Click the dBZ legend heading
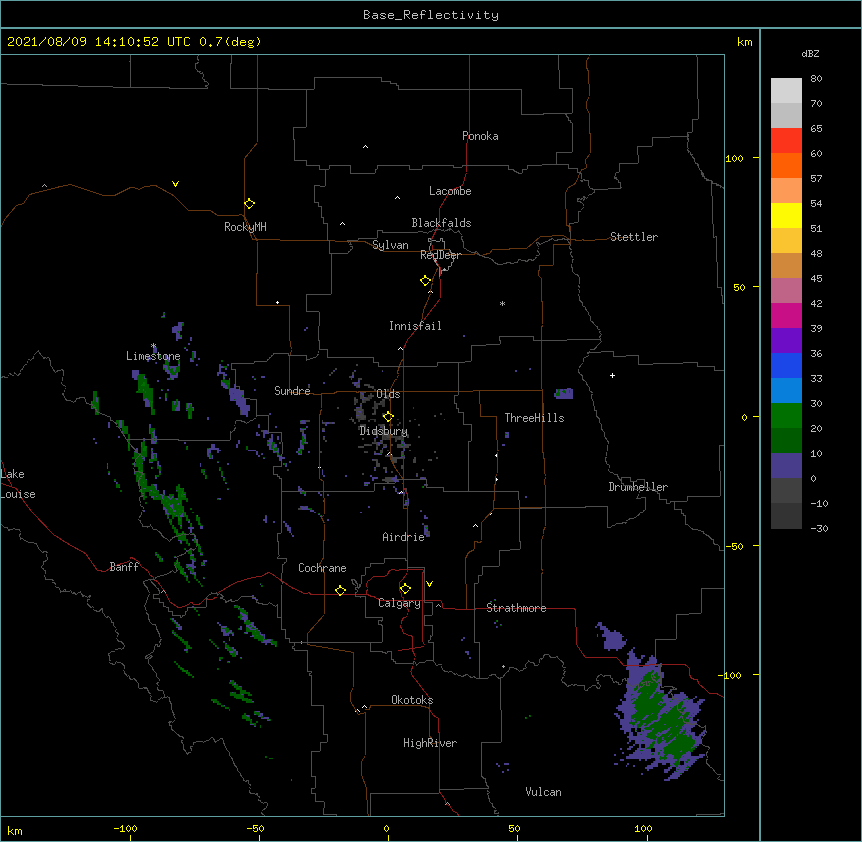Image resolution: width=862 pixels, height=842 pixels. 810,53
